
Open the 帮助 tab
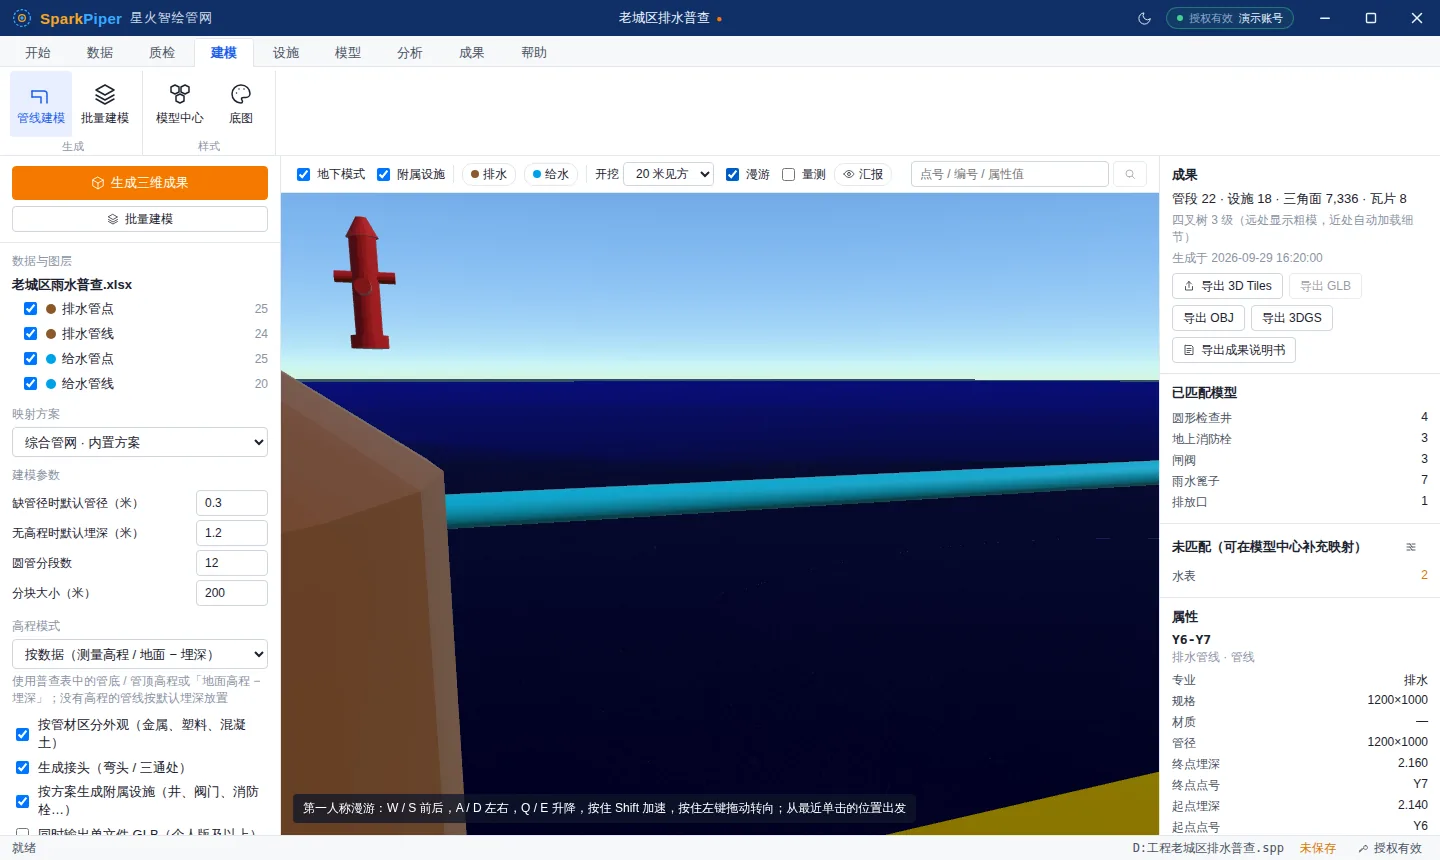(x=534, y=53)
